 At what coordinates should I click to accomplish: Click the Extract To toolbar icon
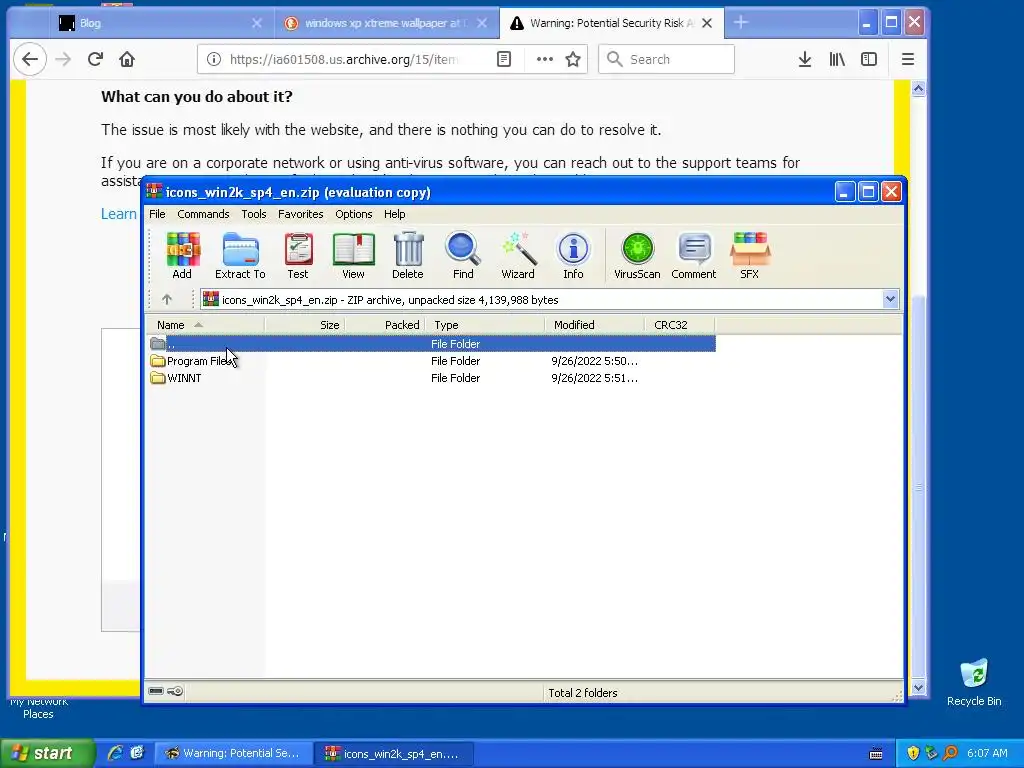(240, 256)
